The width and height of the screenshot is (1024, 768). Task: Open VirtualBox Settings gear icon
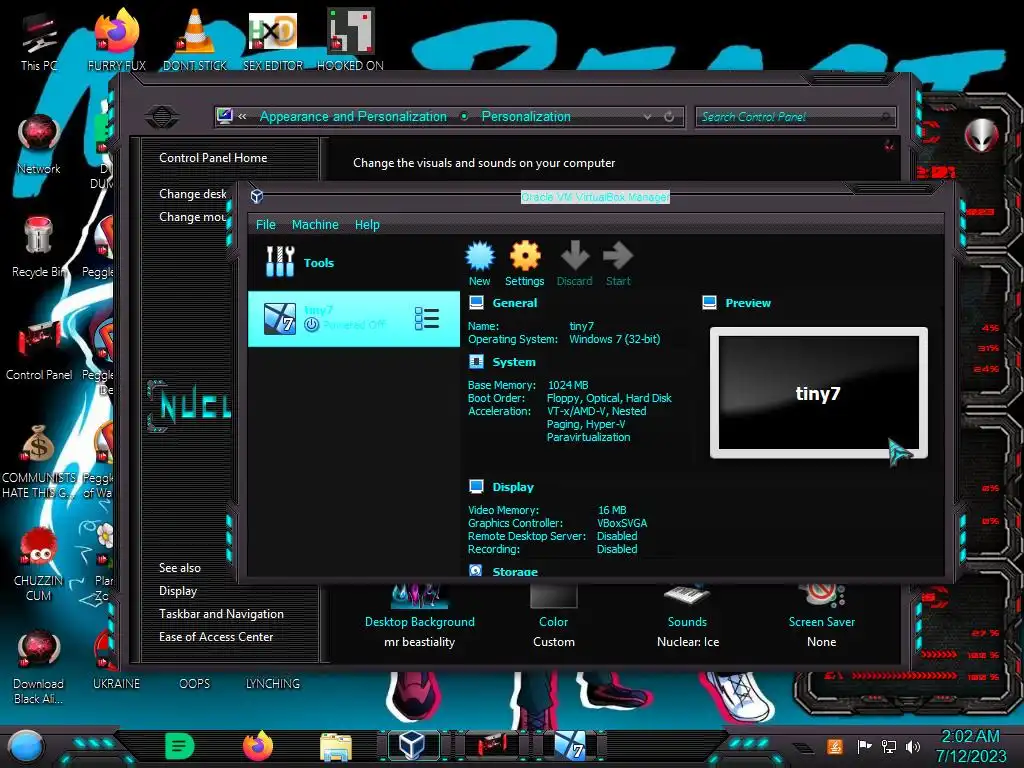tap(524, 263)
